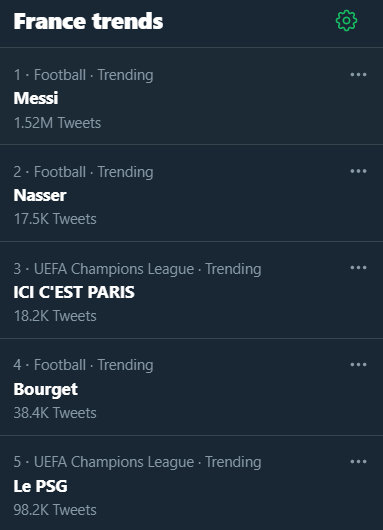Viewport: 383px width, 530px height.
Task: Click the 17.5K Tweets count
Action: (55, 219)
